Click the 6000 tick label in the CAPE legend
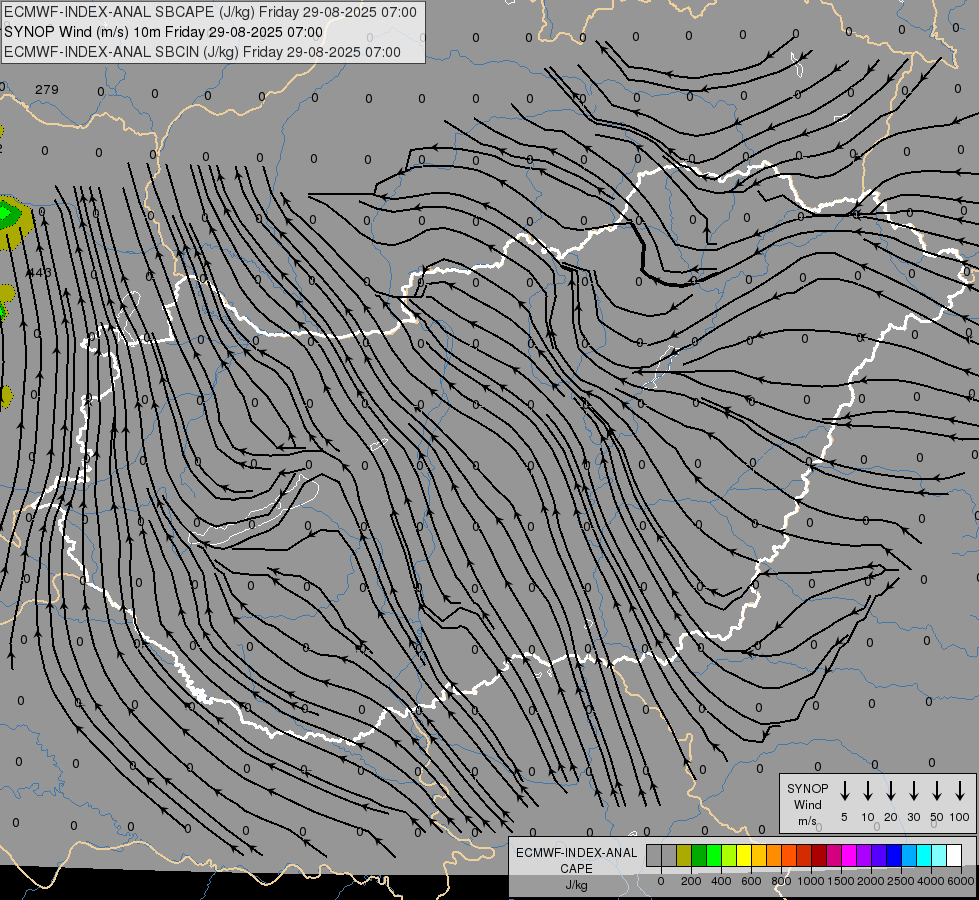This screenshot has width=979, height=900. 961,881
